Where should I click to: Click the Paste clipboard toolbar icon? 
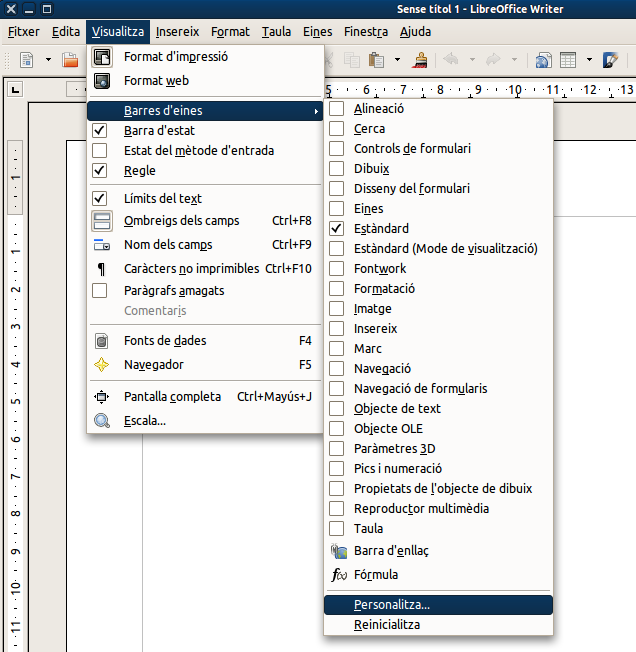tap(376, 60)
